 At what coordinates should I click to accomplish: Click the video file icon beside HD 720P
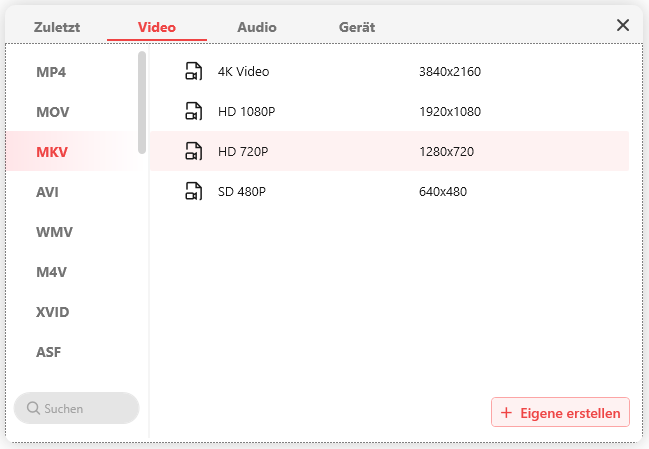193,151
